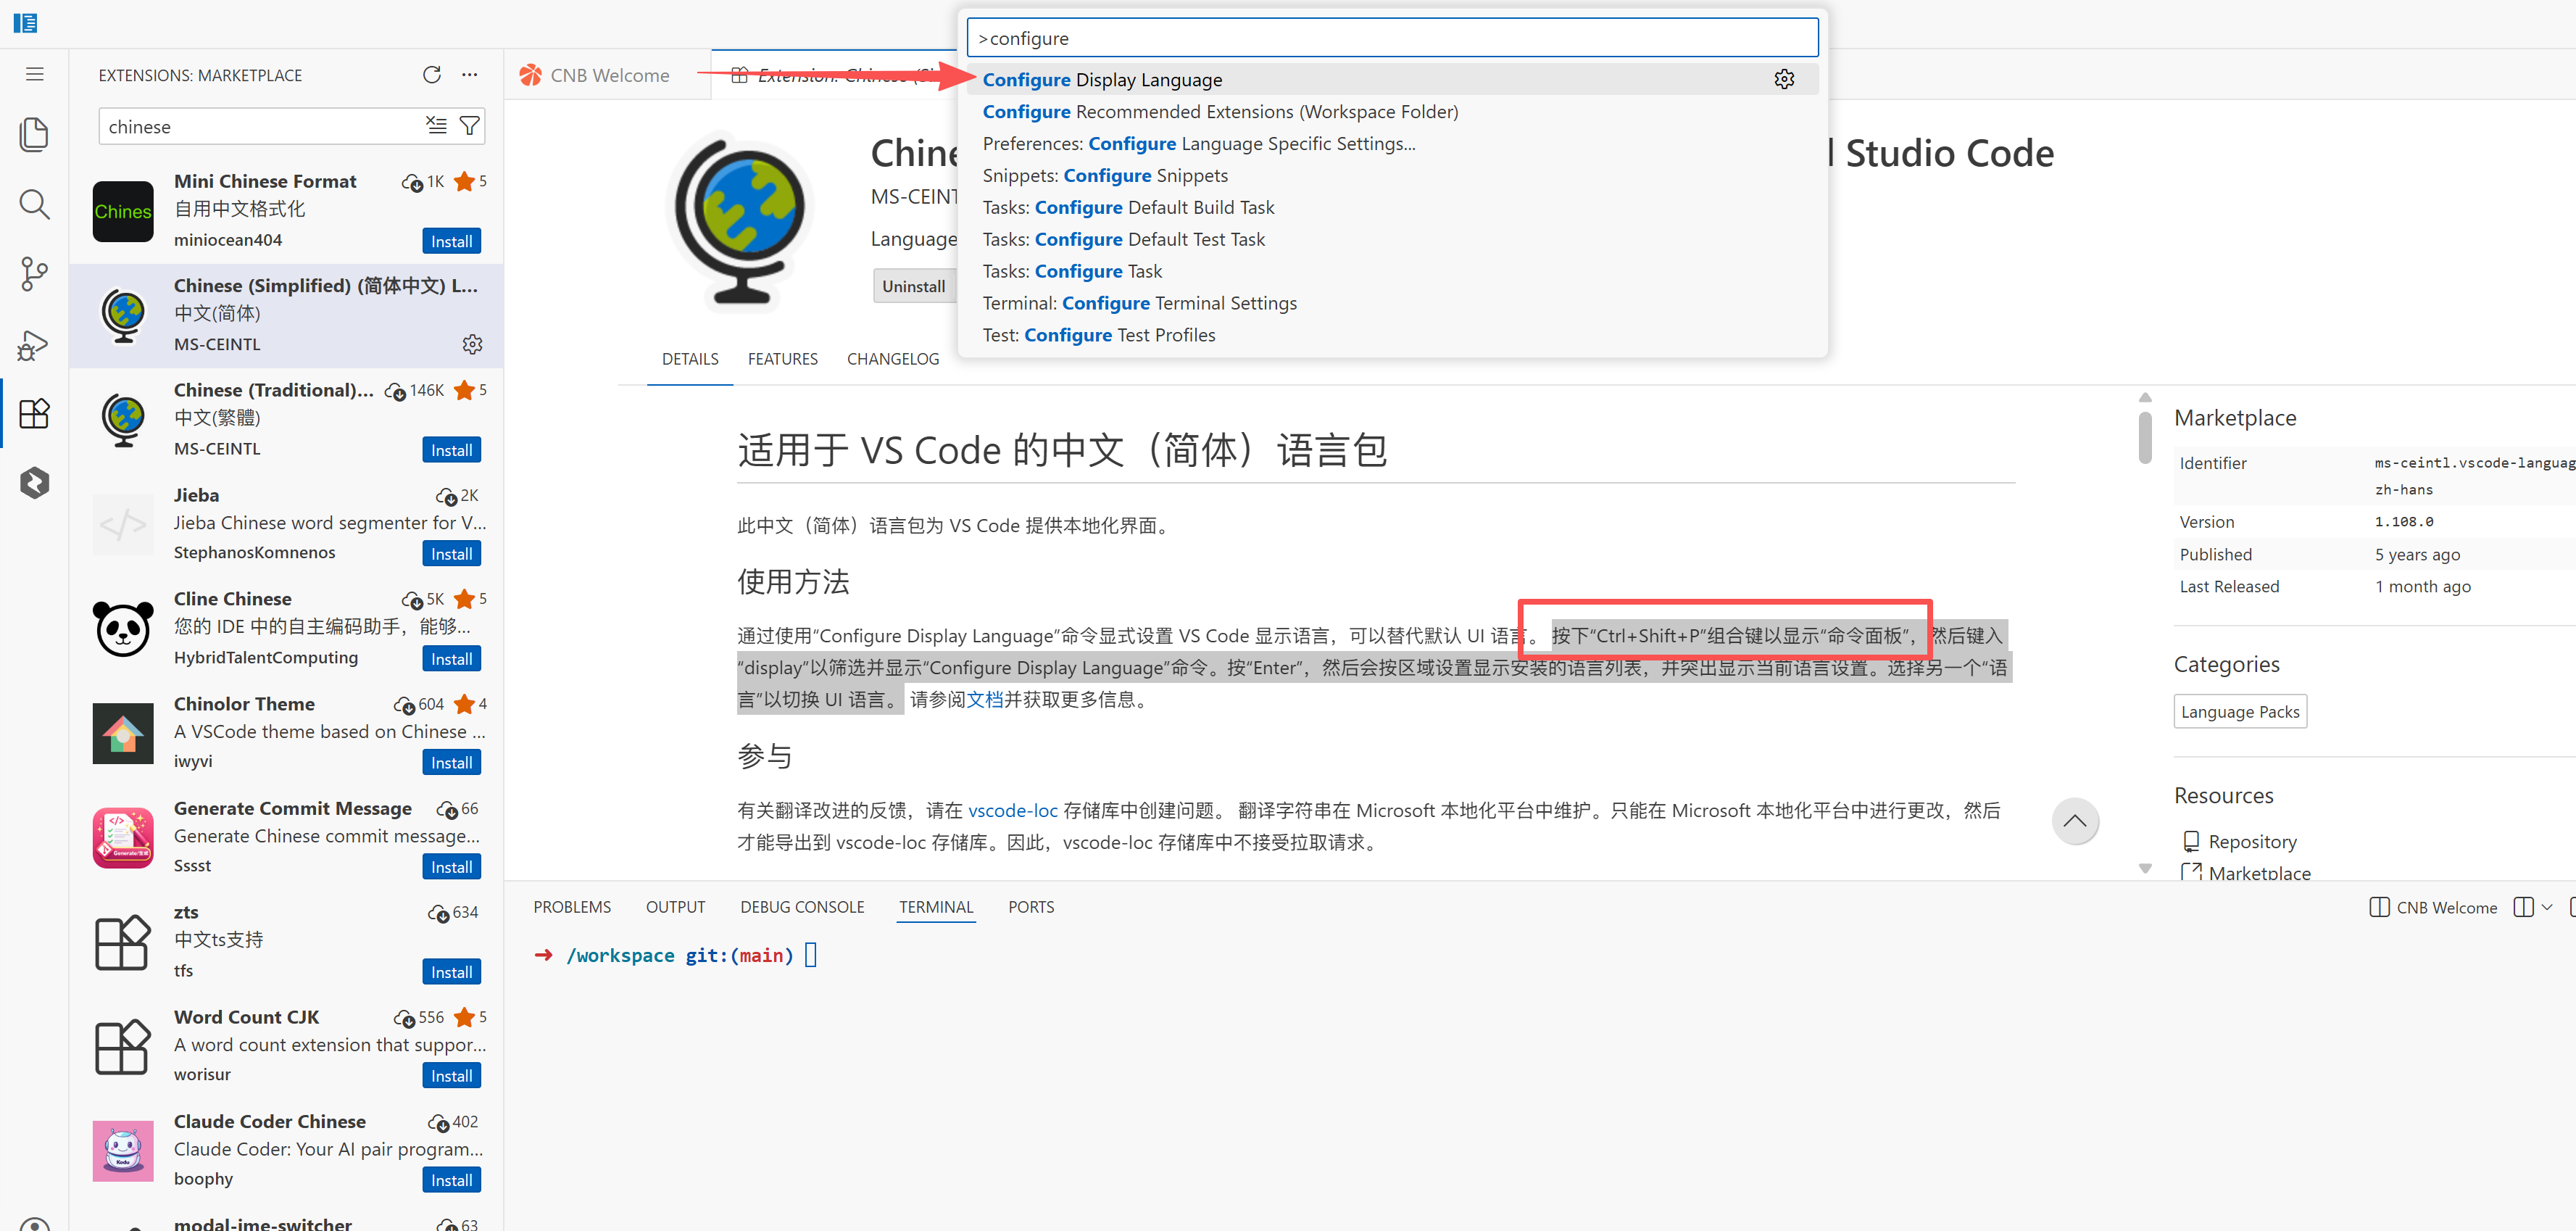Click gear icon beside Configure Display Language
Screen dimensions: 2576x1231
[1784, 80]
